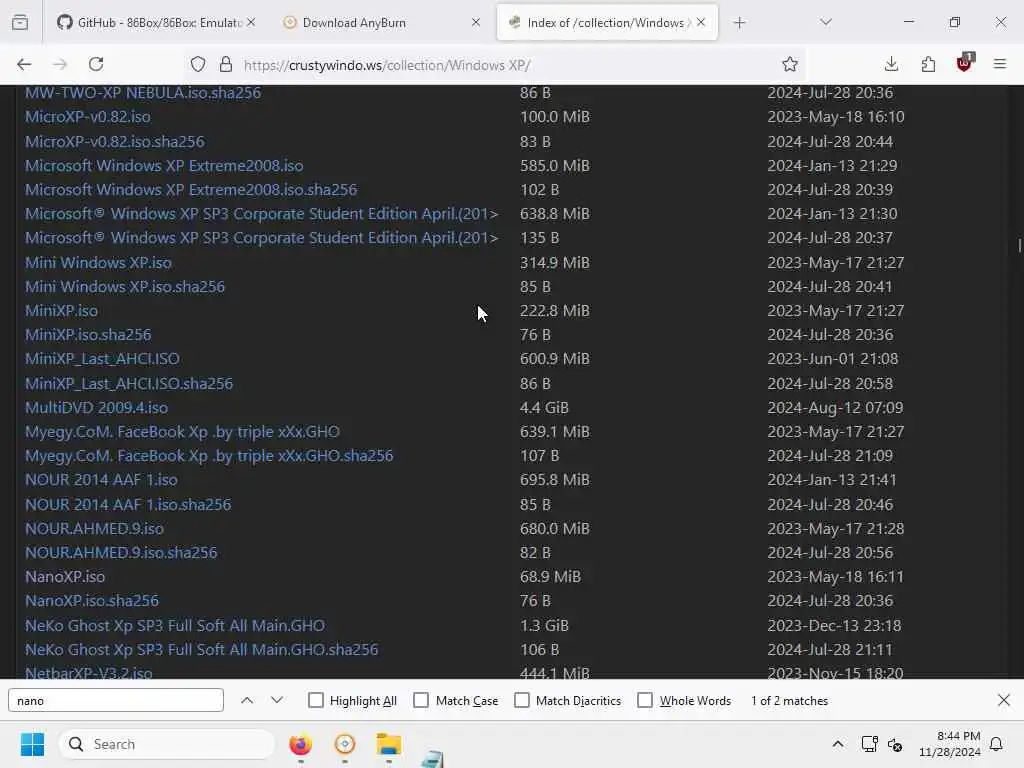Open MiniXP.iso.sha256 link
Image resolution: width=1024 pixels, height=768 pixels.
(x=88, y=335)
